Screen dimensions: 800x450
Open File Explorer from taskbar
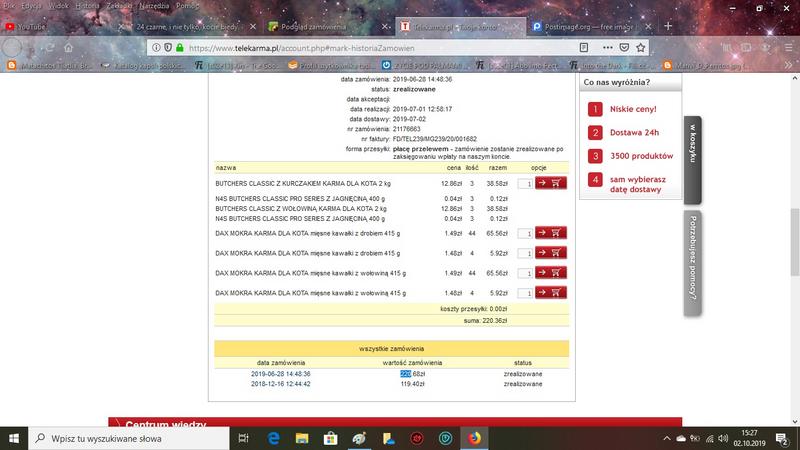coord(302,438)
